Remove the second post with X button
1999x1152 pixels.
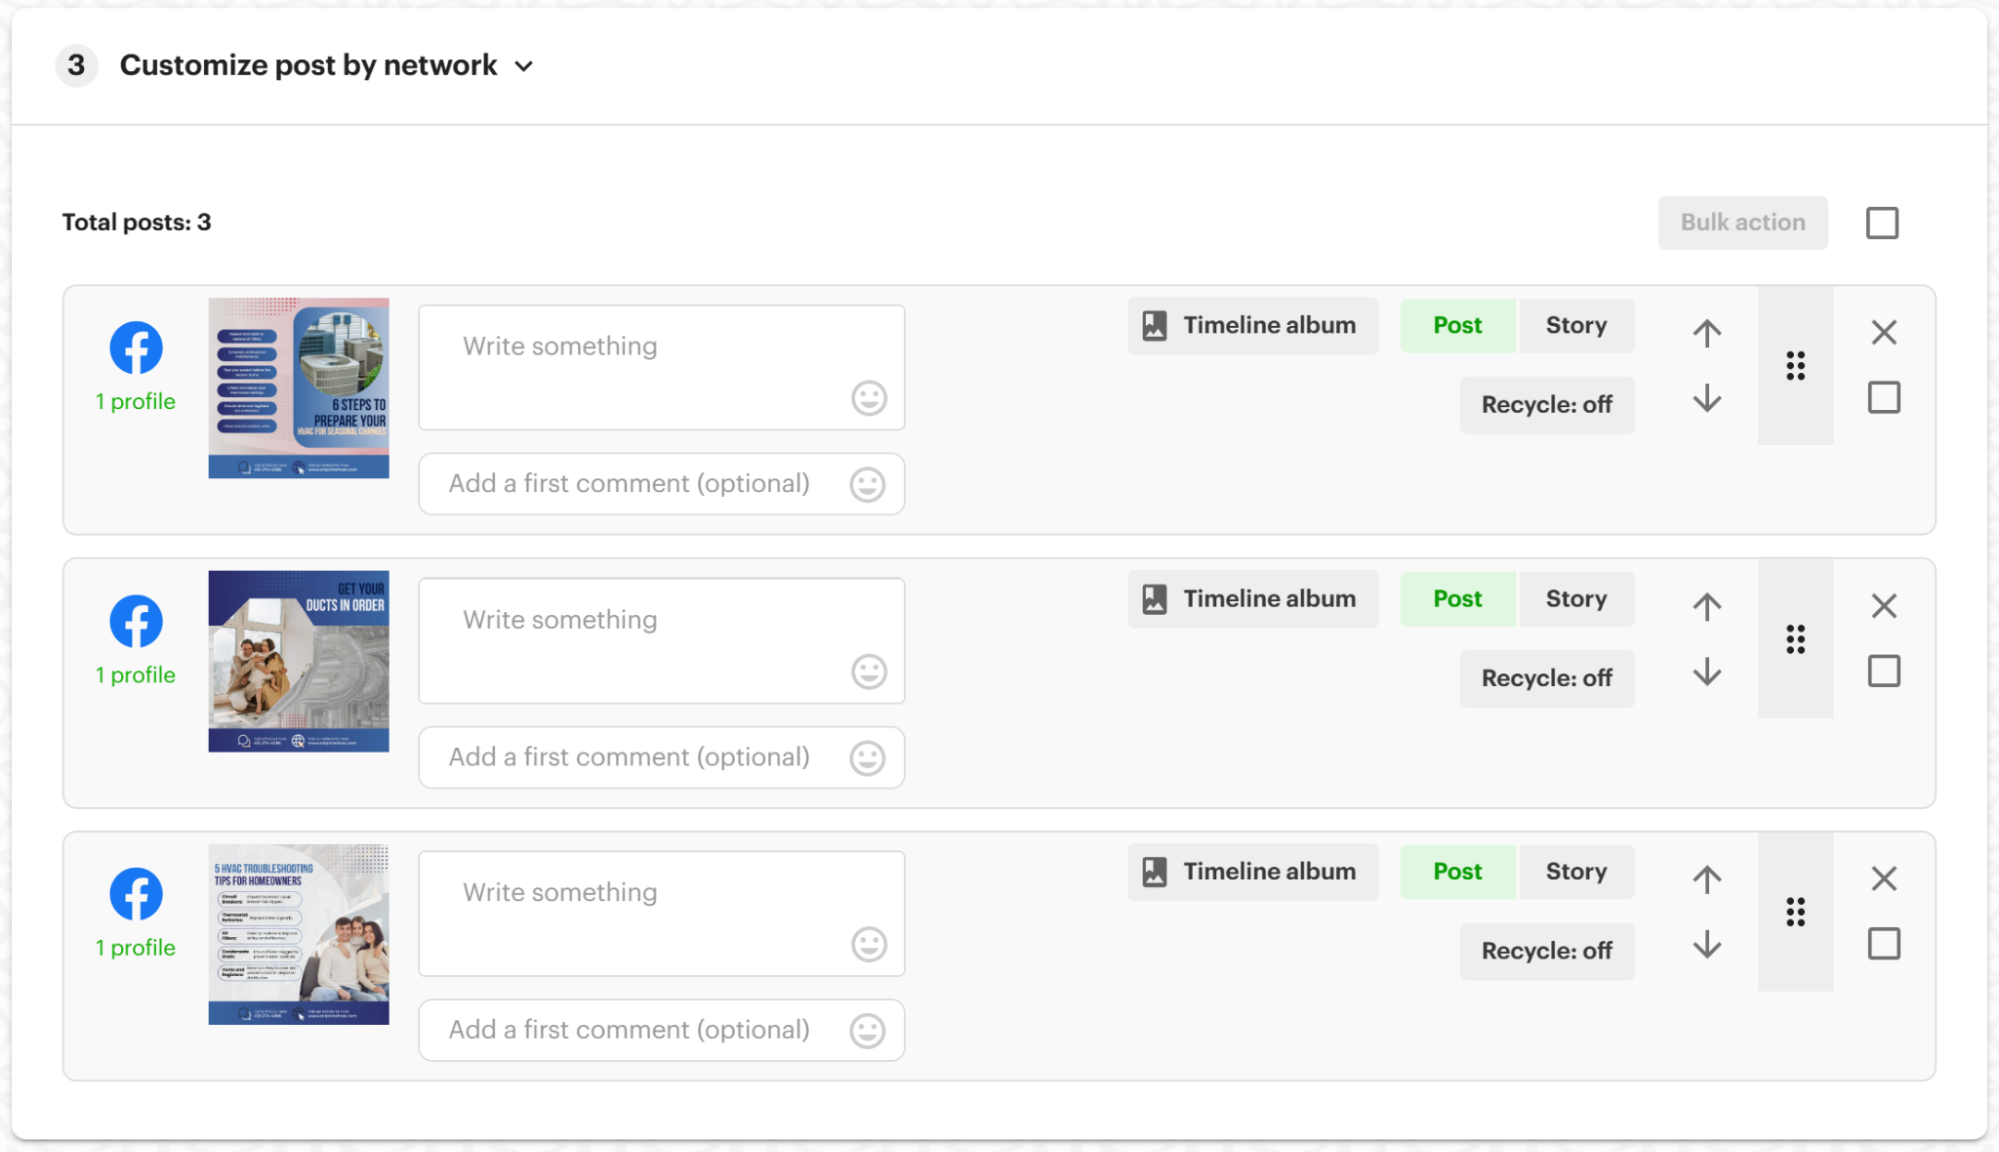1884,606
